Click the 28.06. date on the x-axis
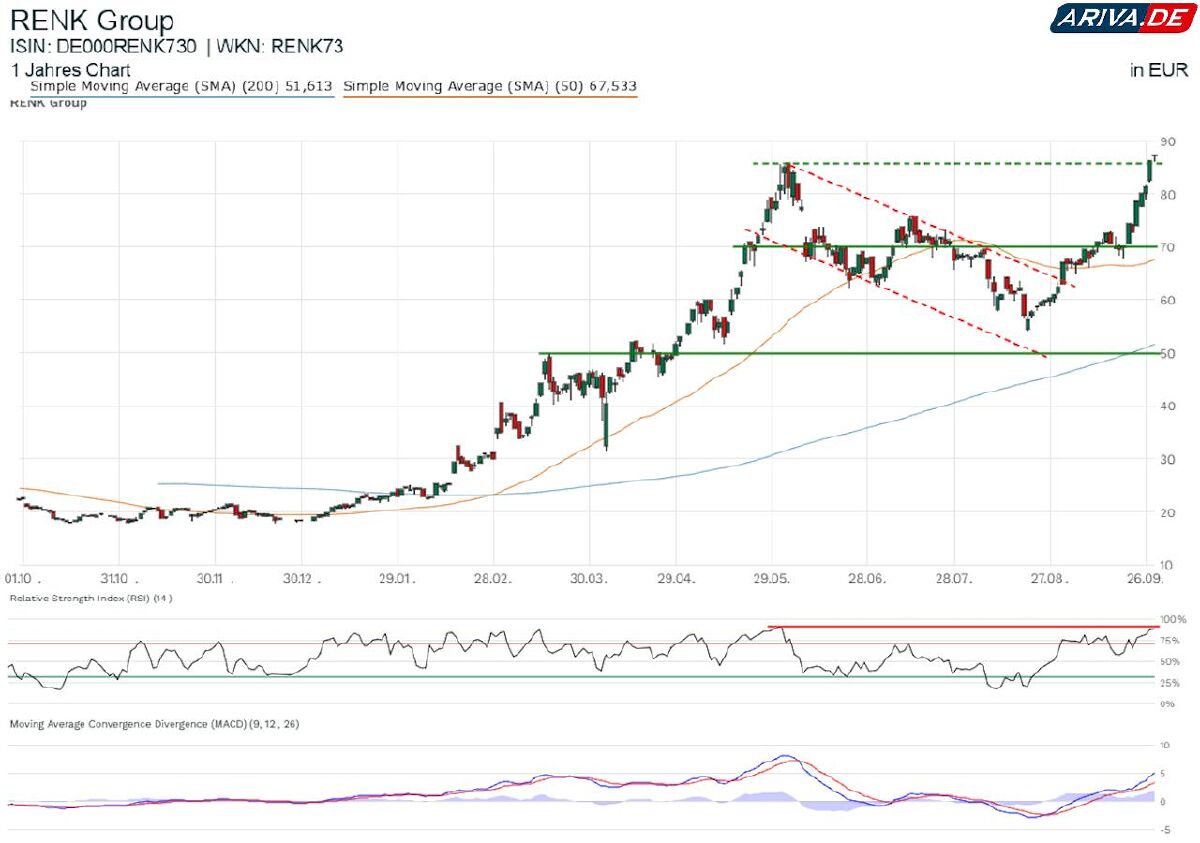Viewport: 1200px width, 843px height. 865,578
